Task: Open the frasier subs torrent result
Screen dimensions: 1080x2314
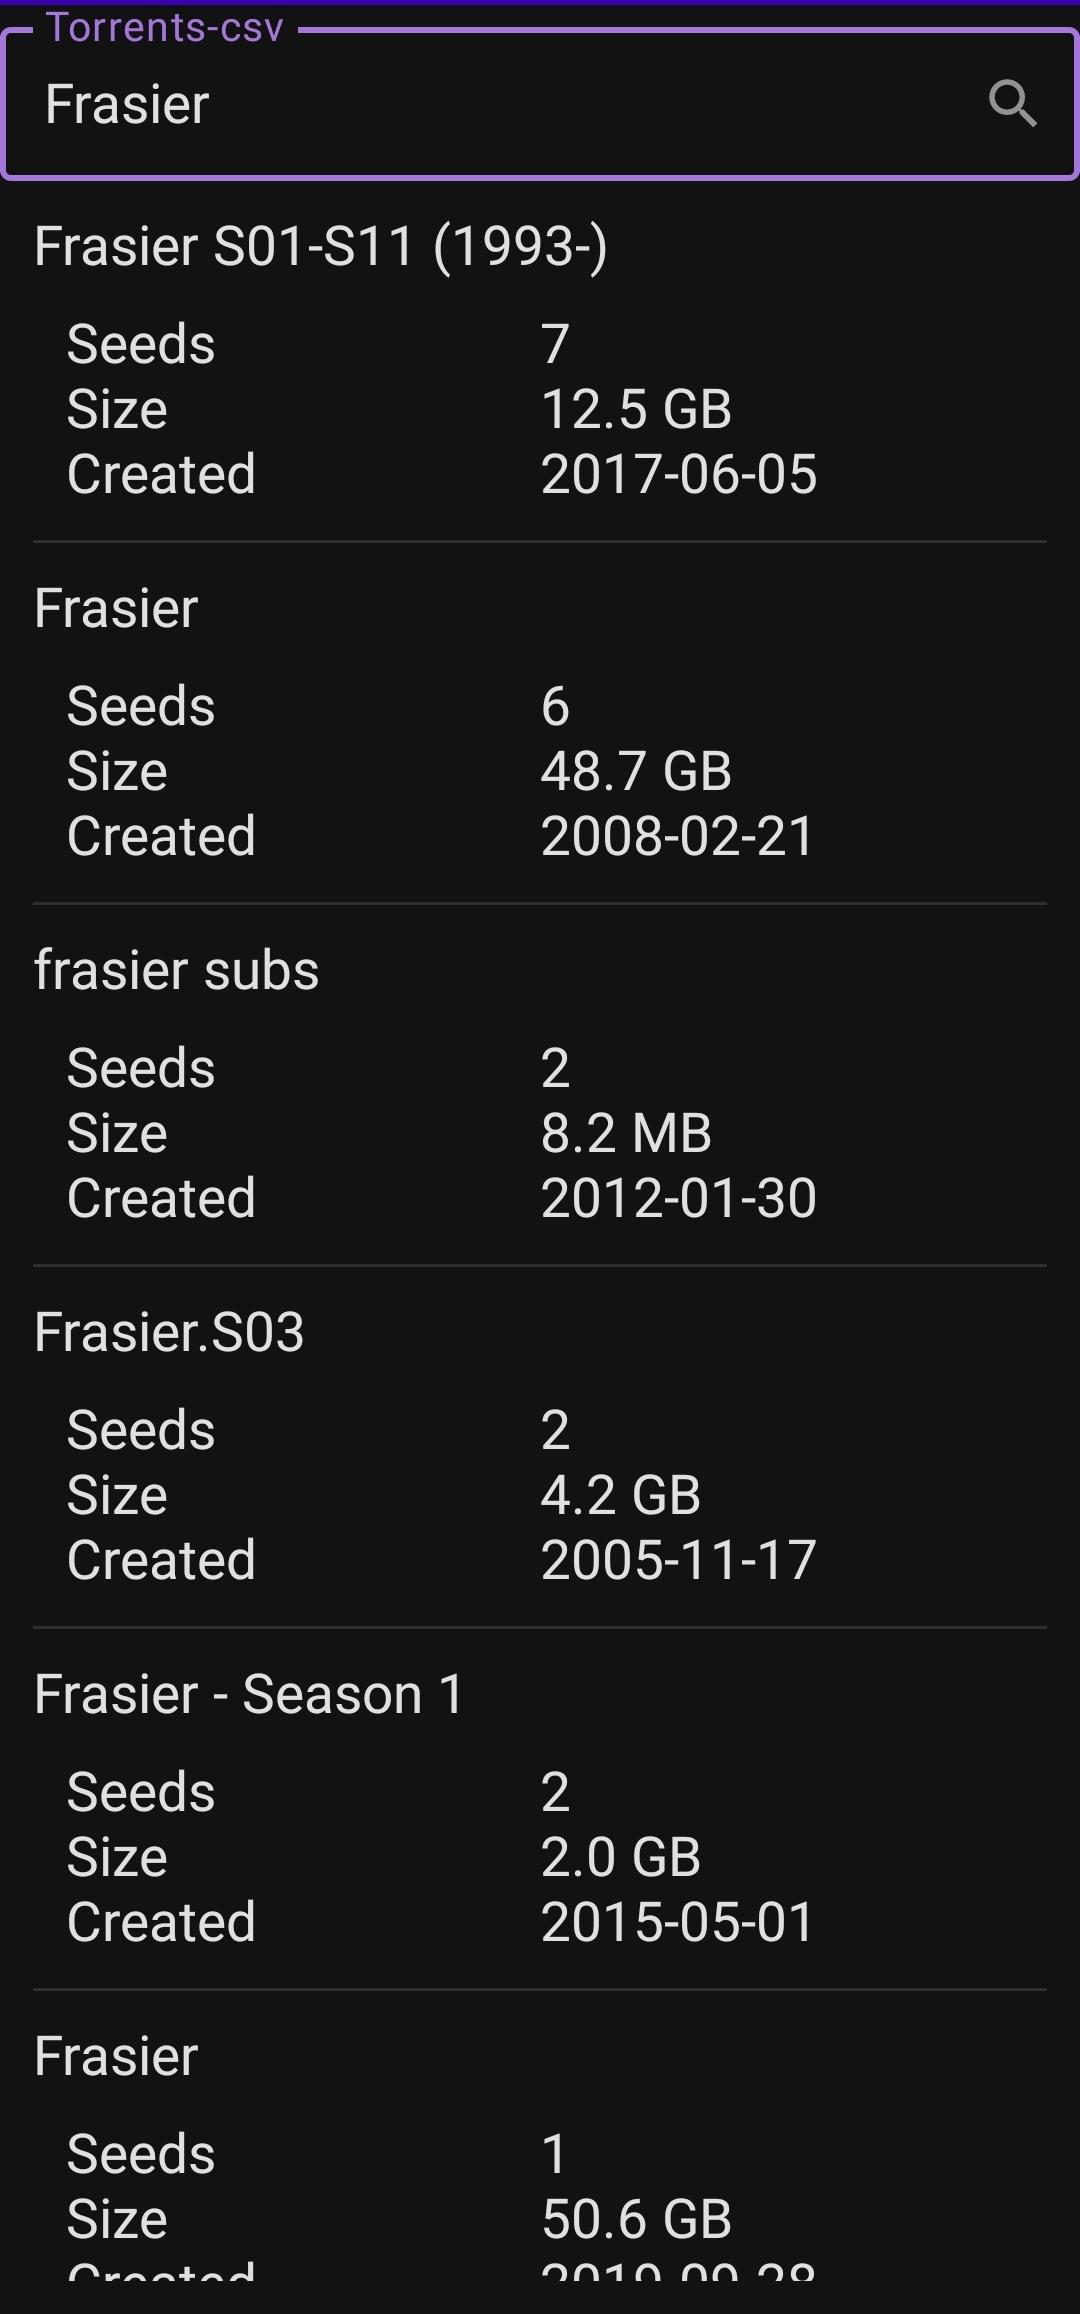Action: (177, 971)
